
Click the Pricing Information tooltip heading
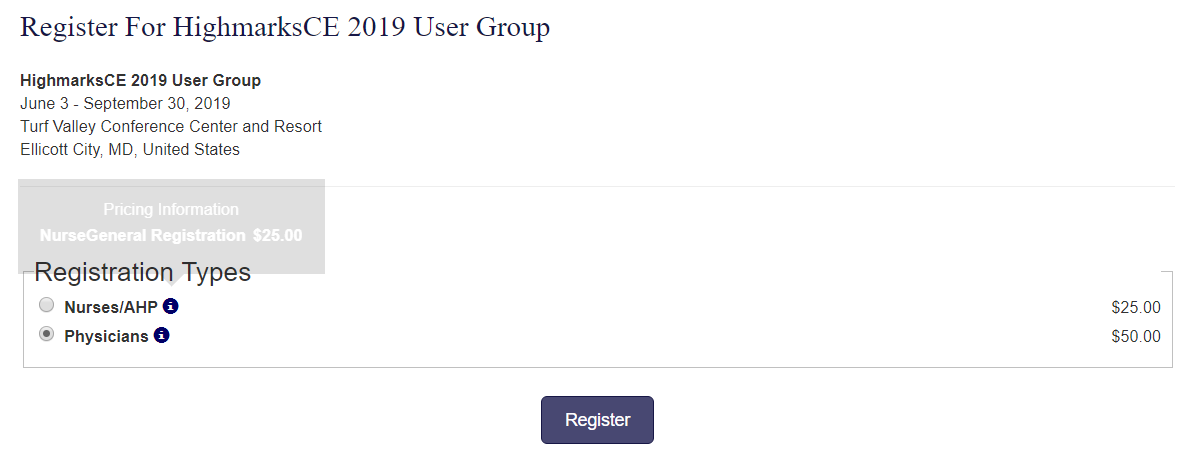tap(171, 210)
